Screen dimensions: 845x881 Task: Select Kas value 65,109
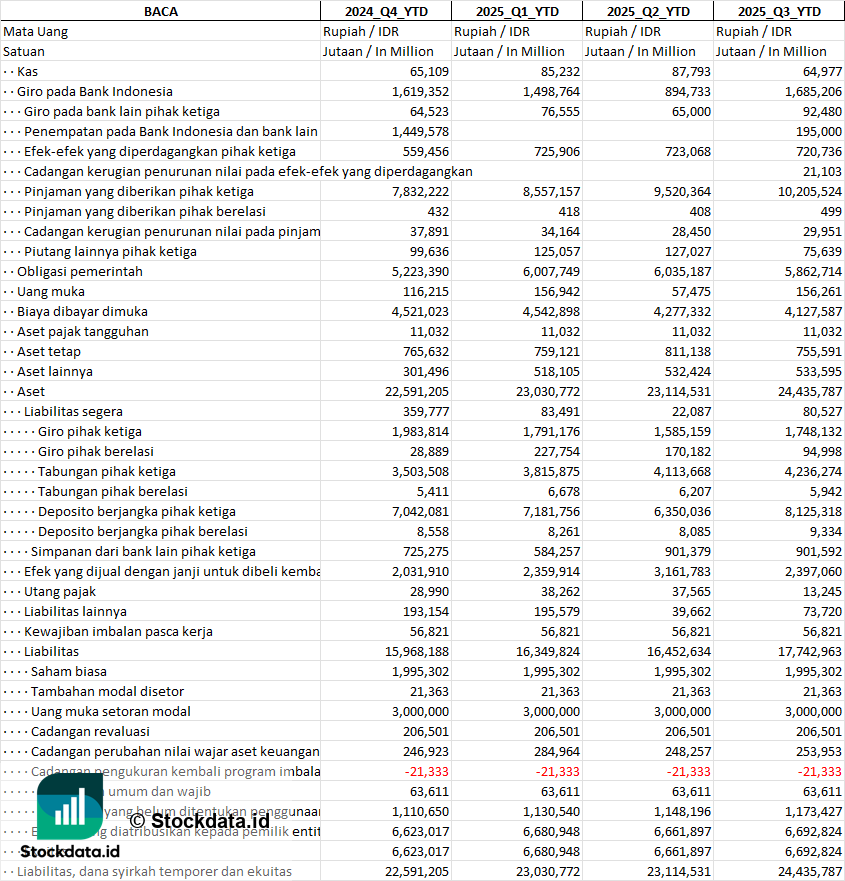429,71
